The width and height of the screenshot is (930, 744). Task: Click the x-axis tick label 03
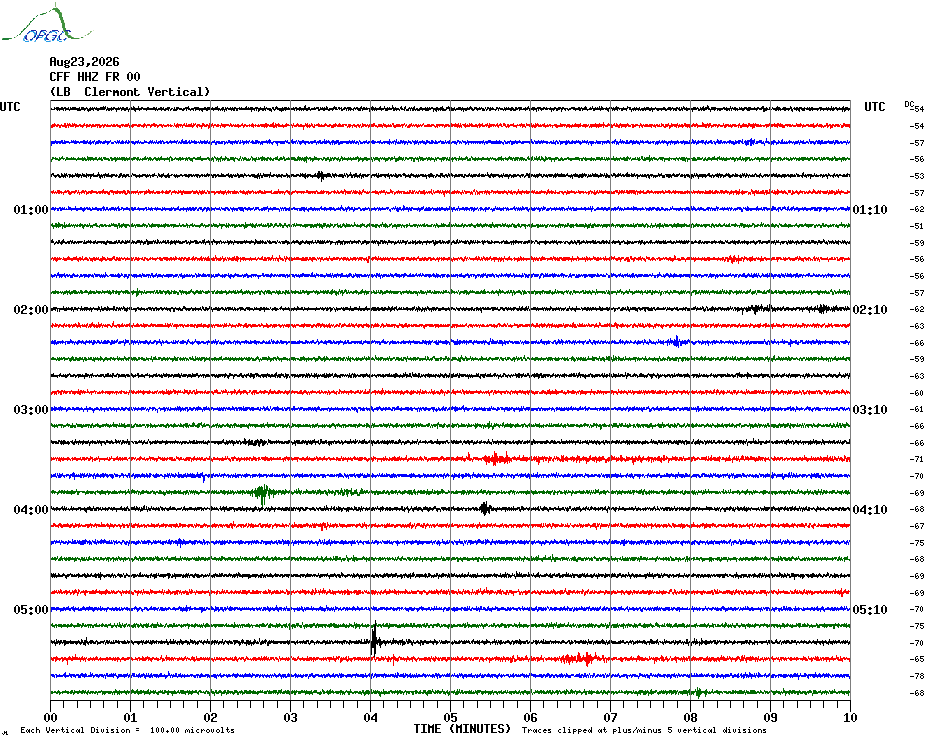[290, 718]
